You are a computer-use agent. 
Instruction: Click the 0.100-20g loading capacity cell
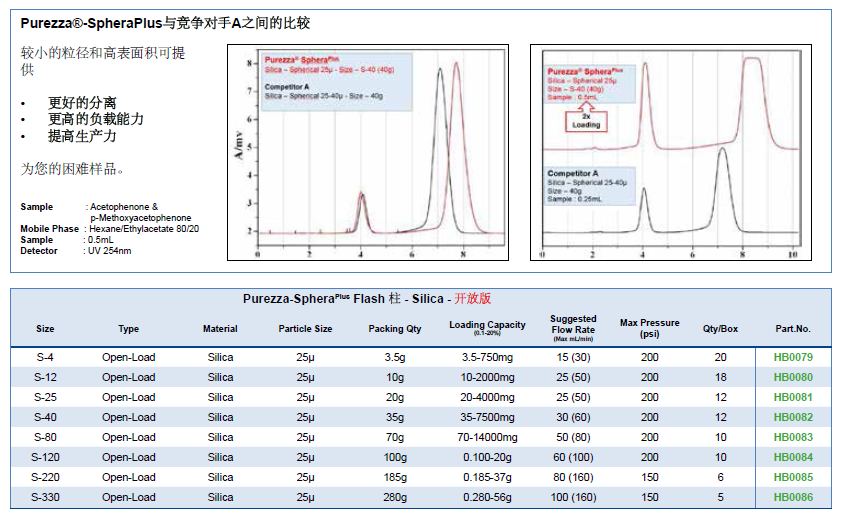pyautogui.click(x=487, y=457)
